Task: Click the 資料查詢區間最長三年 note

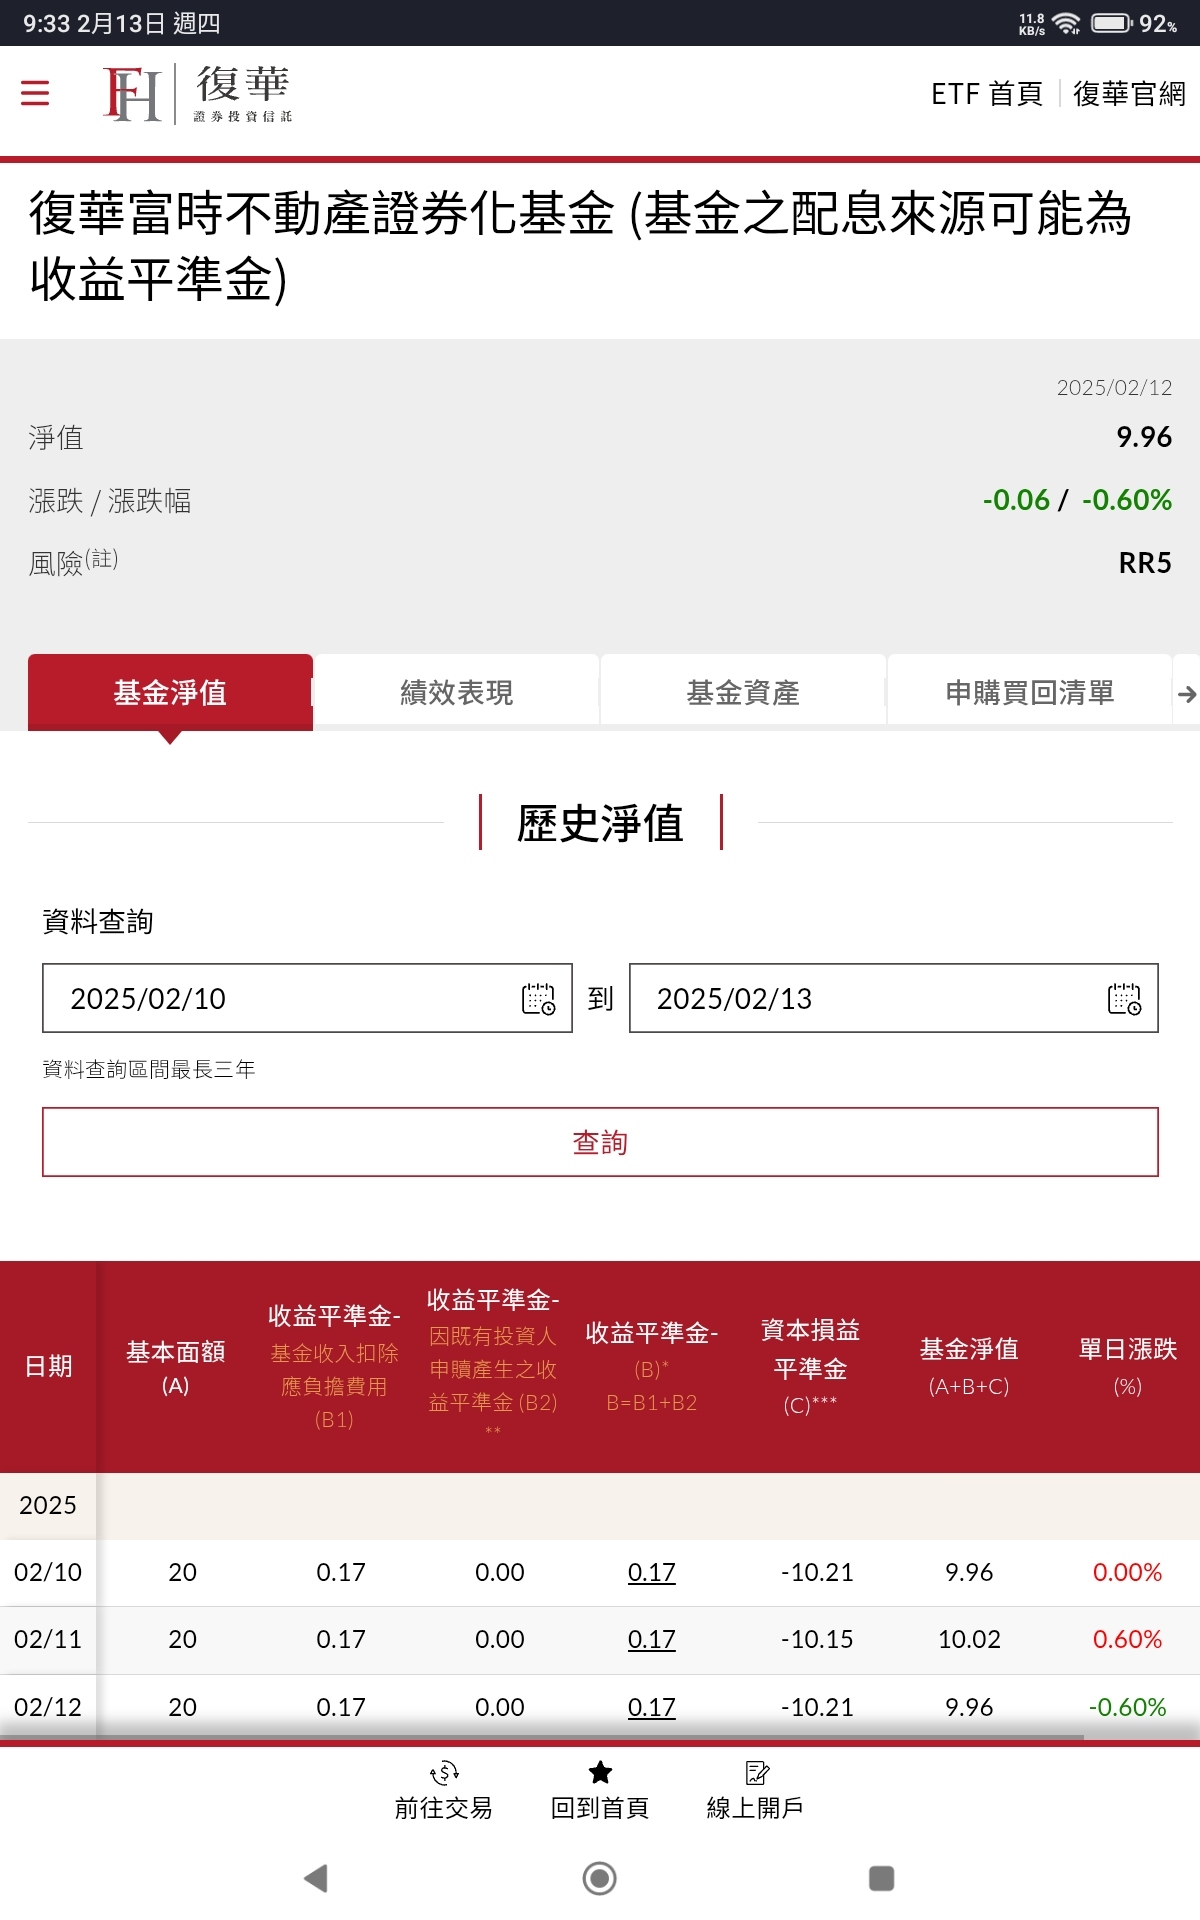Action: tap(149, 1069)
